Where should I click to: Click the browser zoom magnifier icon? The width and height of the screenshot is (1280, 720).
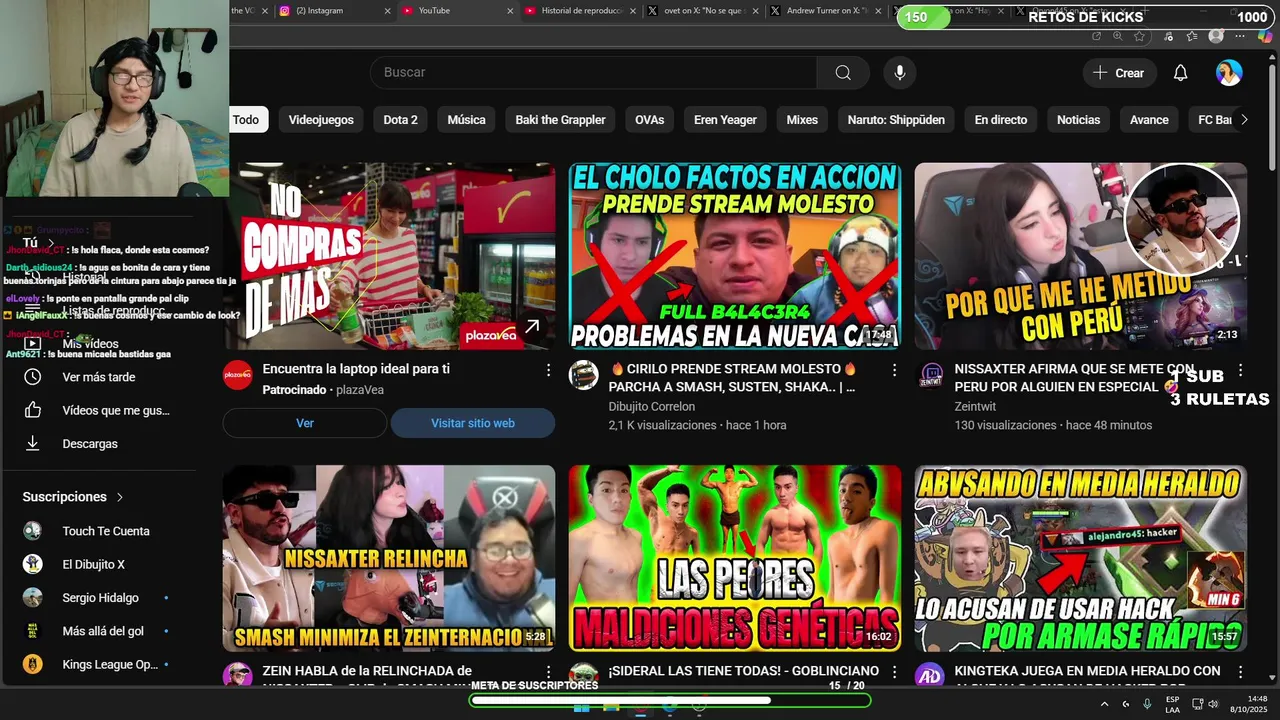point(1118,36)
